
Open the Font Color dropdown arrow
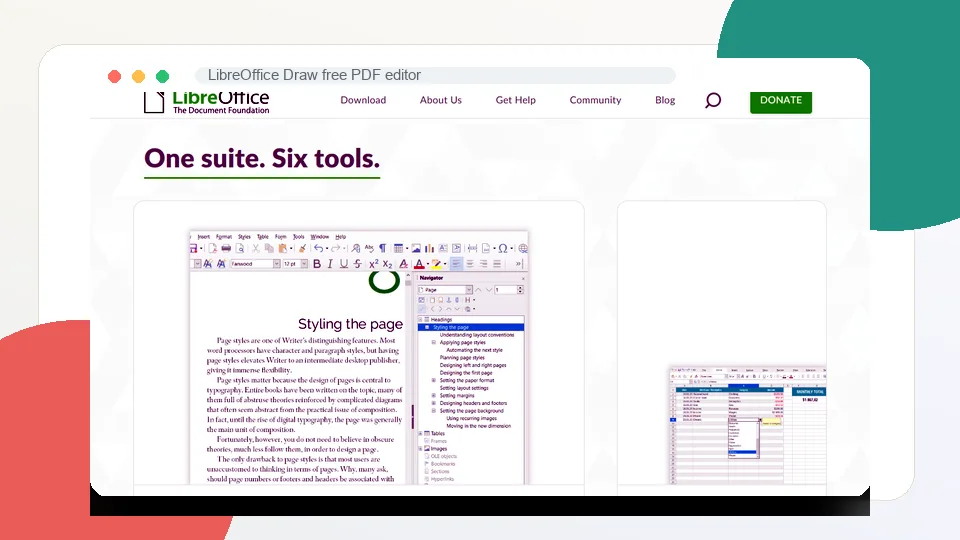[427, 264]
